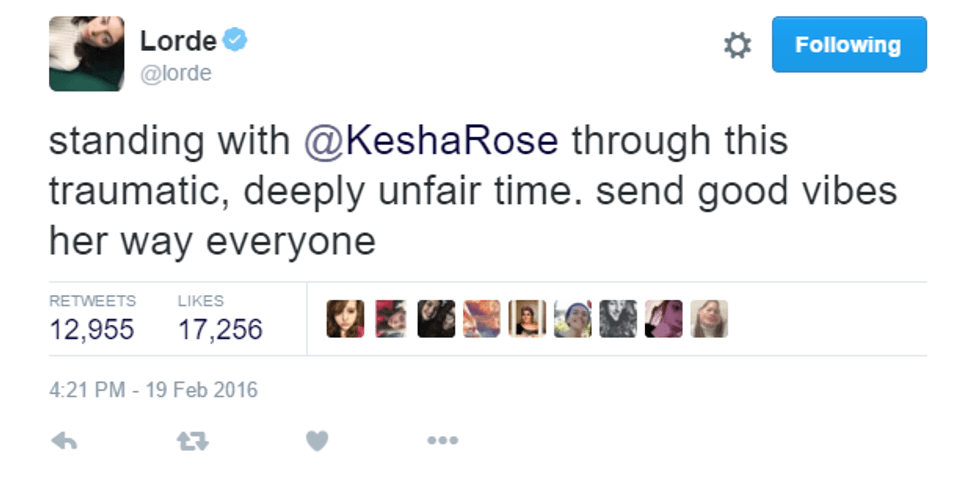Click the last liker avatar thumbnail

(709, 319)
